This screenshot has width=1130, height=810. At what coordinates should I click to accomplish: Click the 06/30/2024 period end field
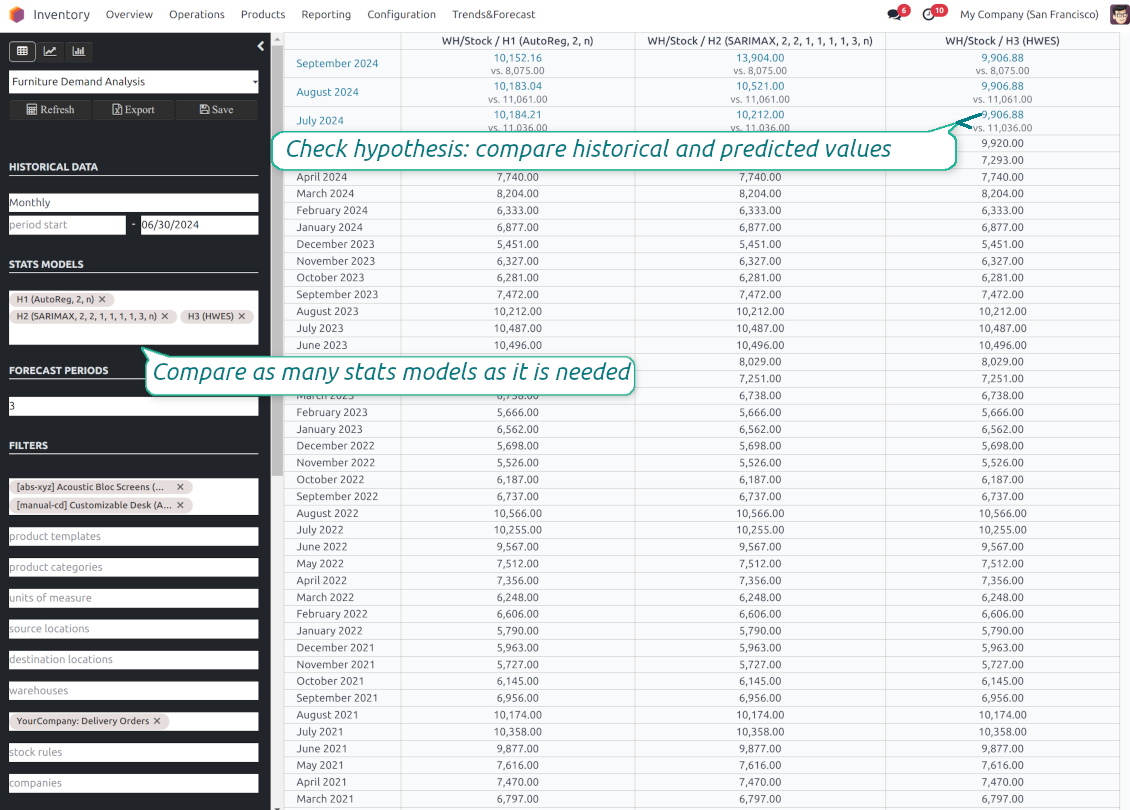click(x=200, y=225)
